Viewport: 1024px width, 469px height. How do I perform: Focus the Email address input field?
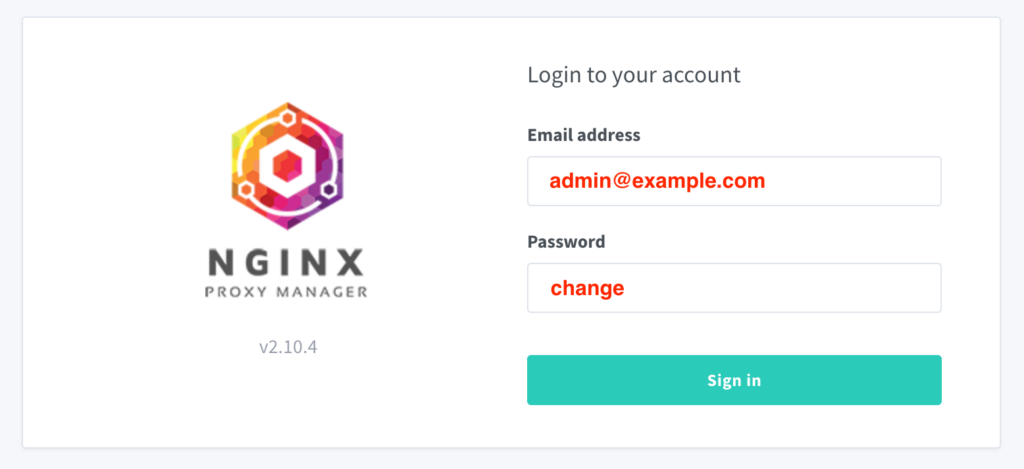(734, 181)
